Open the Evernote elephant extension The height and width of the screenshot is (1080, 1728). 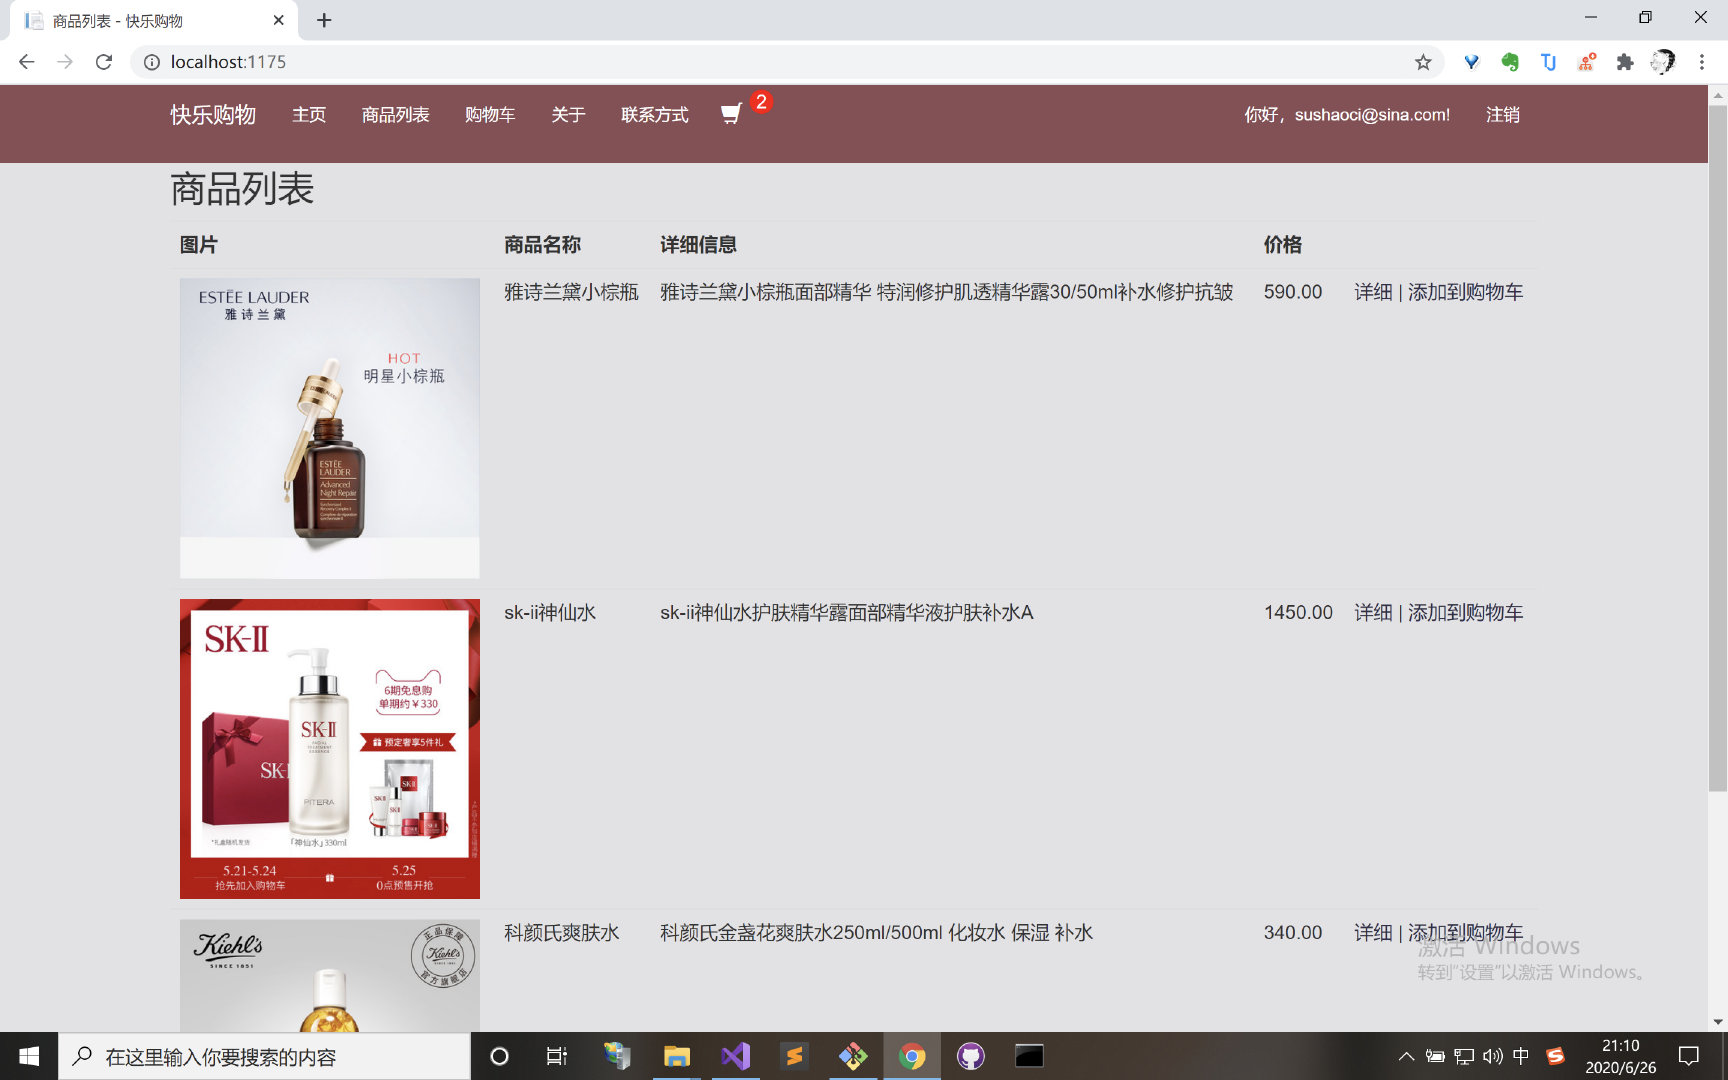pyautogui.click(x=1510, y=62)
